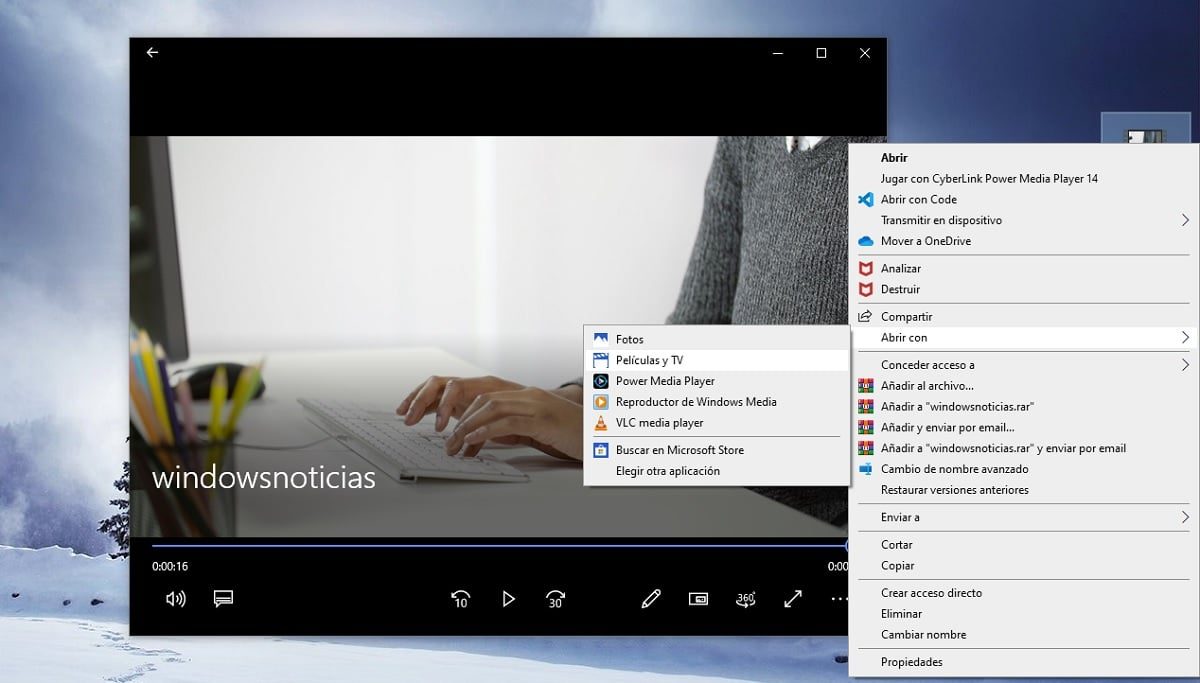Click WinRAR icon for Añadir a "windowsnoticias.rar"
This screenshot has width=1200, height=683.
(866, 407)
